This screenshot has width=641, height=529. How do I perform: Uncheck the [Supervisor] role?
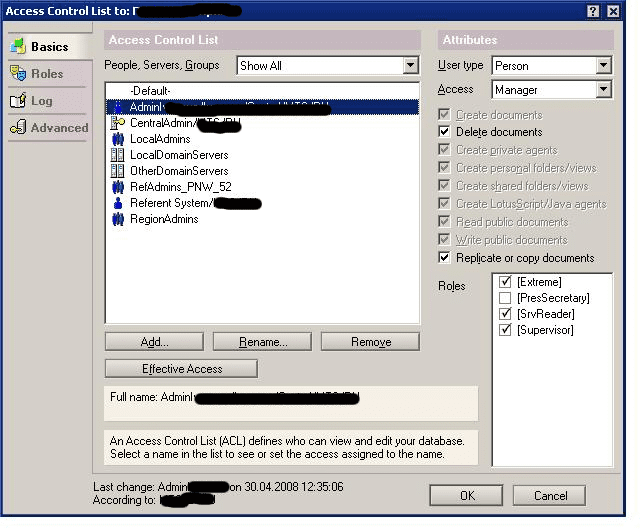505,330
